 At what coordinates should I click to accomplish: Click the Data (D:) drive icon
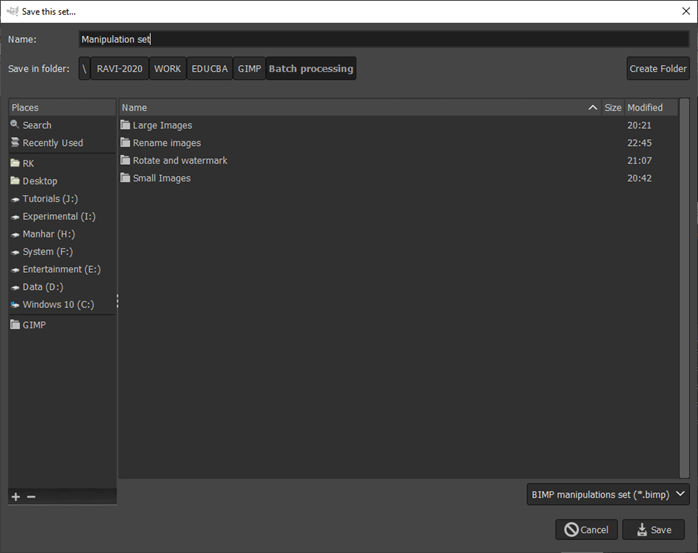pos(15,288)
